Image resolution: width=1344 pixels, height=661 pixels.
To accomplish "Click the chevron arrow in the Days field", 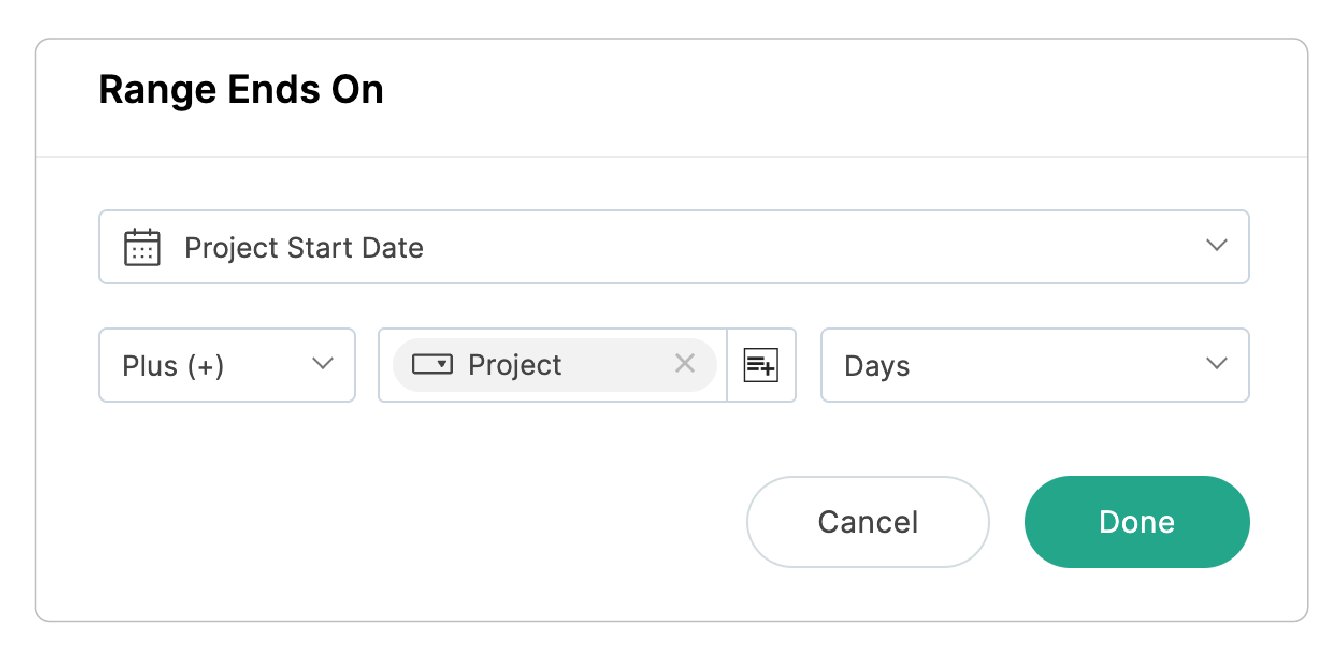I will 1216,364.
